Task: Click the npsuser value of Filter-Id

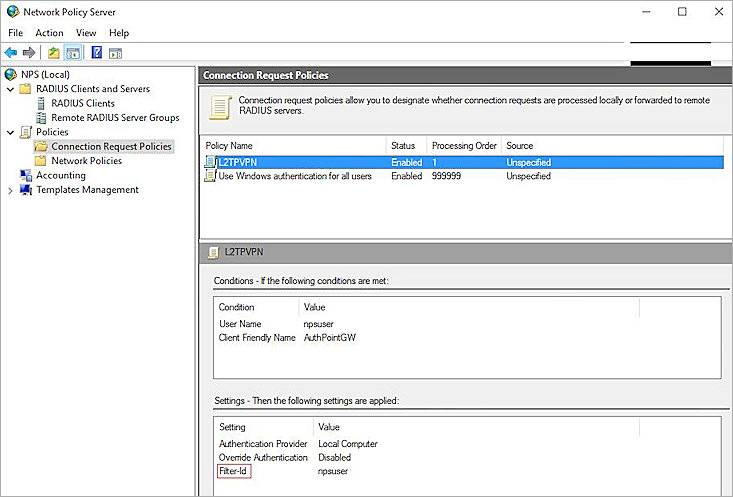Action: (x=333, y=471)
